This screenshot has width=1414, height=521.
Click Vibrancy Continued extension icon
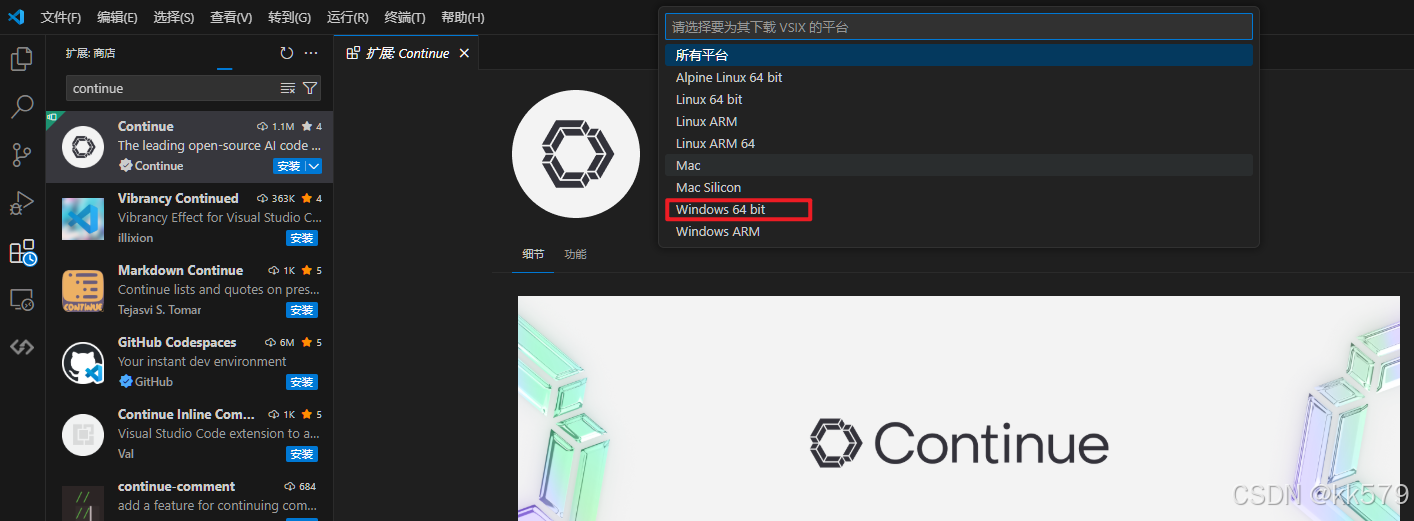point(83,218)
